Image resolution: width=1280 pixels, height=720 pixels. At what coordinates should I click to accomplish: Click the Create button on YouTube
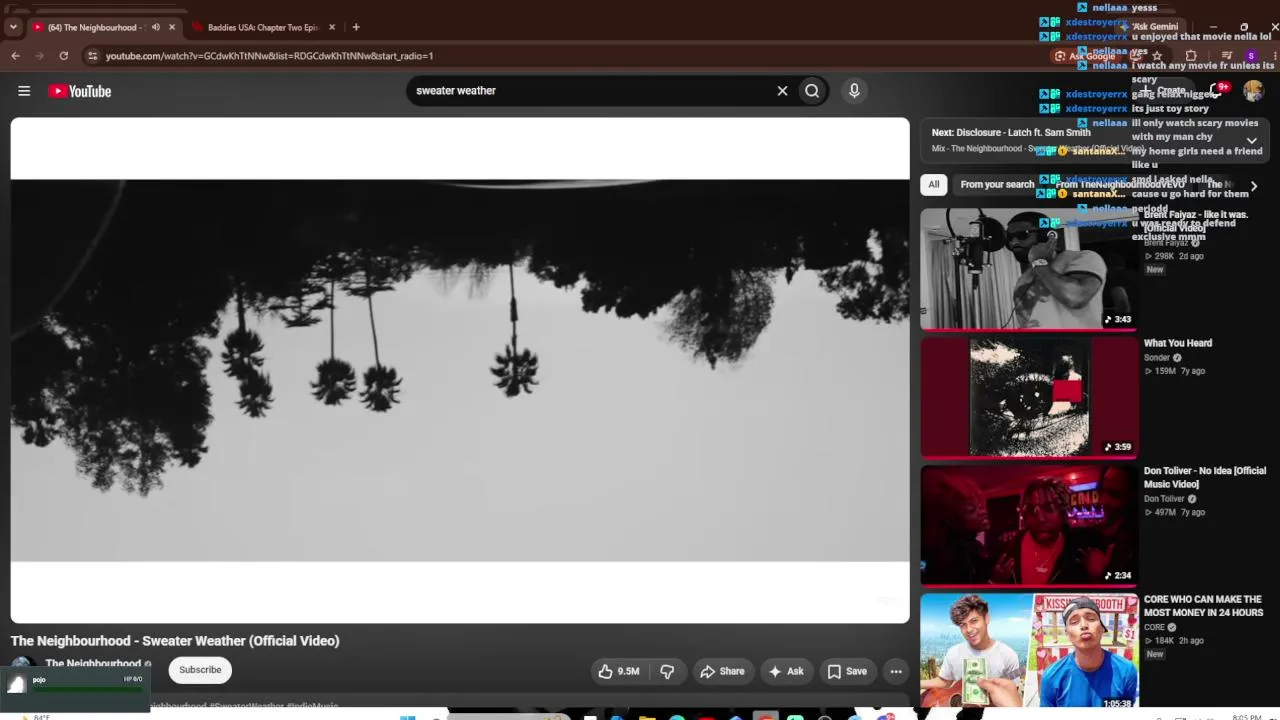(x=1164, y=91)
